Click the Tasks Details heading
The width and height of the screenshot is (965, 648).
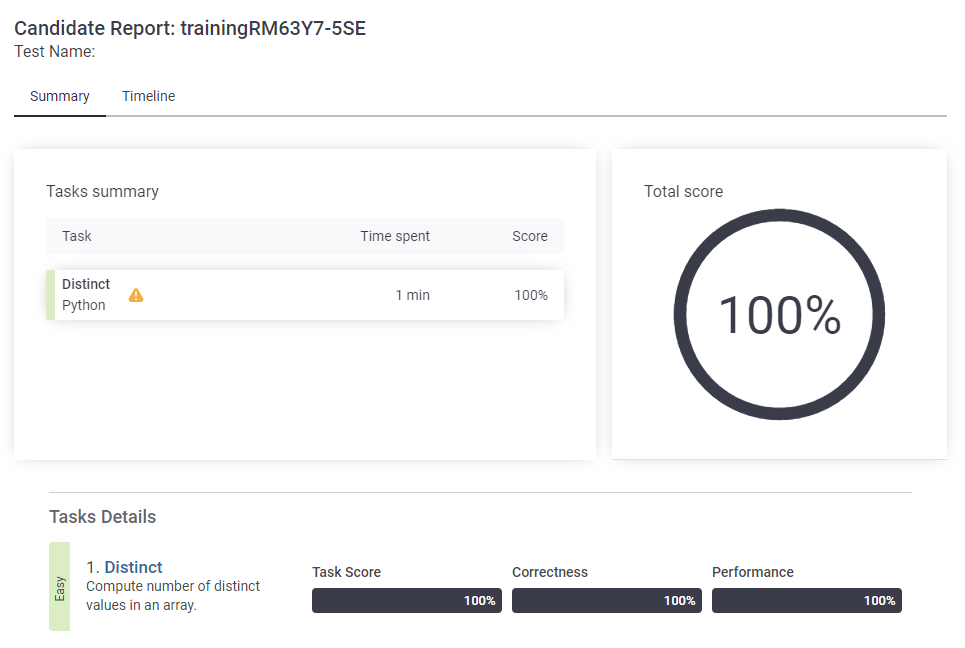click(102, 517)
